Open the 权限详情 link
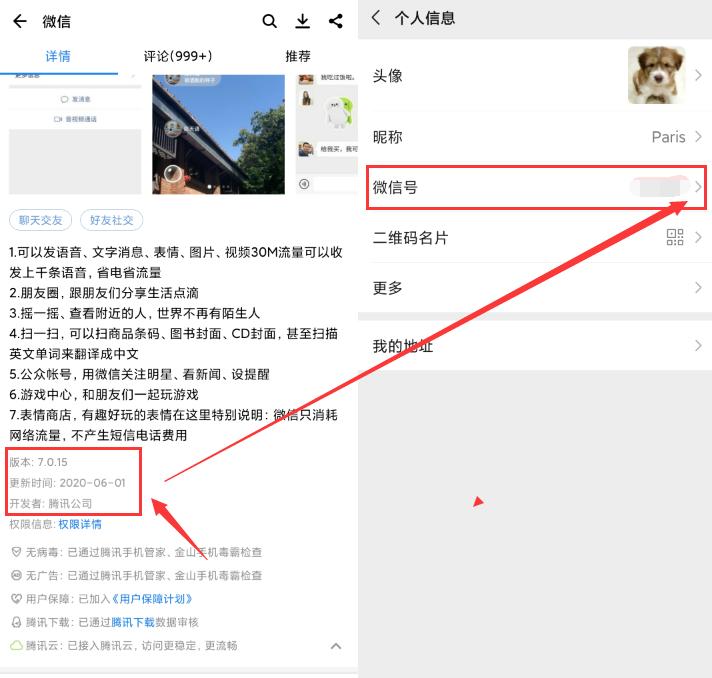Viewport: 712px width, 678px height. click(x=80, y=525)
